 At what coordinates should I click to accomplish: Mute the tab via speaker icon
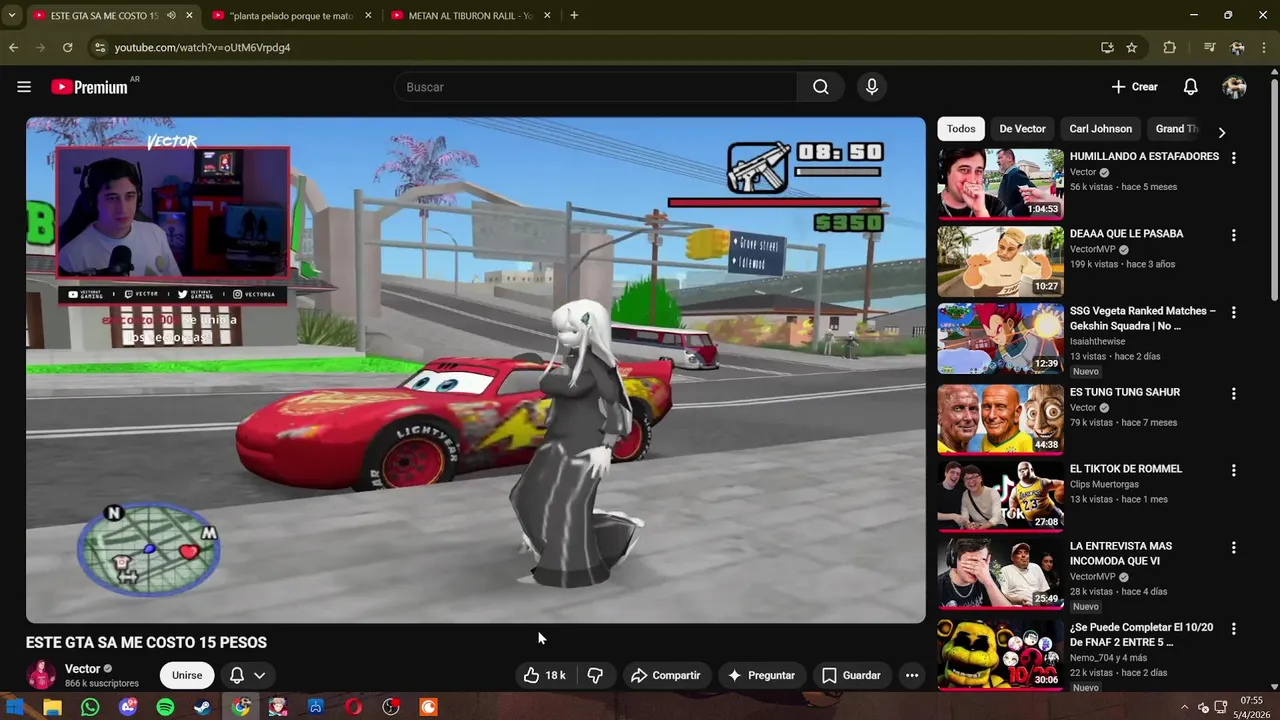[171, 15]
